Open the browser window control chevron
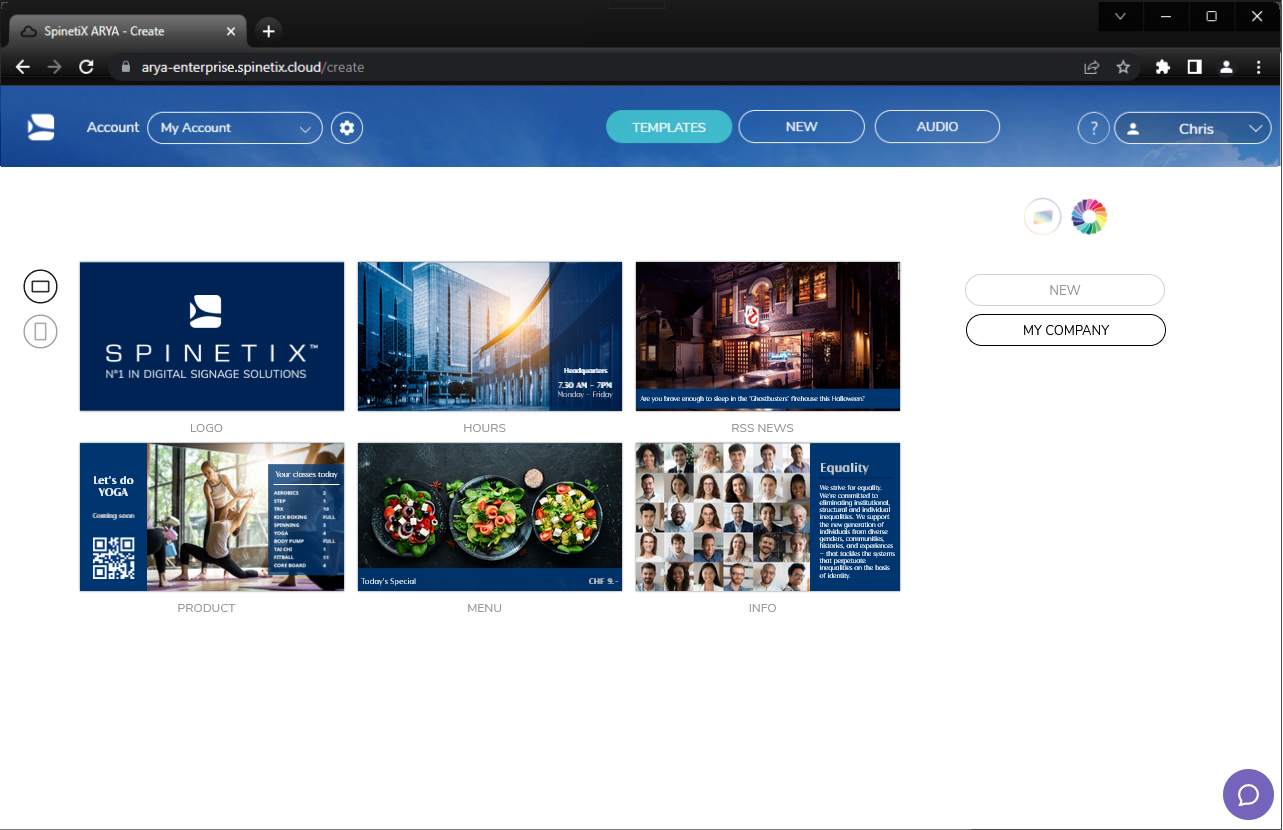The width and height of the screenshot is (1283, 830). 1119,16
